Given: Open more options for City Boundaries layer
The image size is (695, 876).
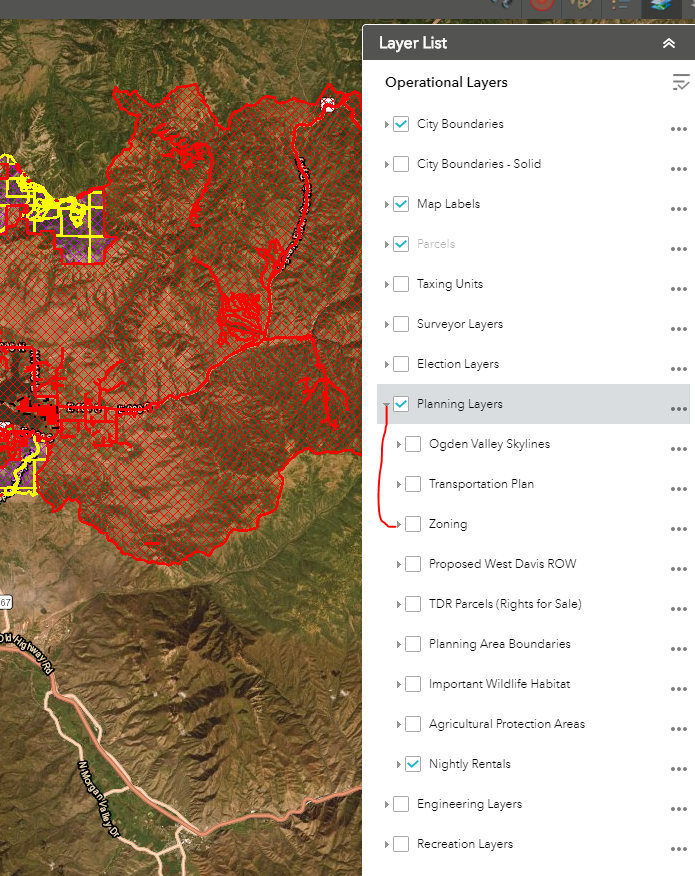Looking at the screenshot, I should click(679, 128).
